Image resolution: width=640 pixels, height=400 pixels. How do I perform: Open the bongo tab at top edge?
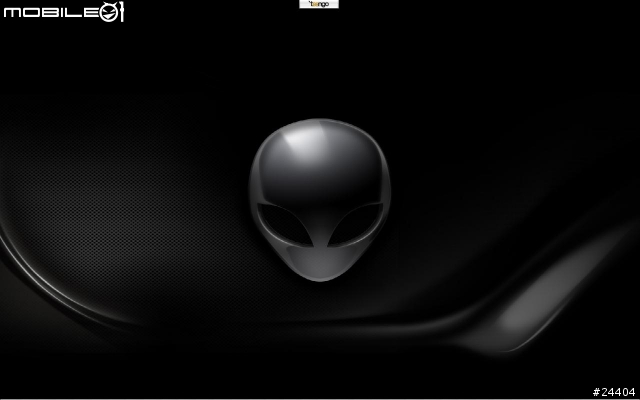tap(319, 4)
